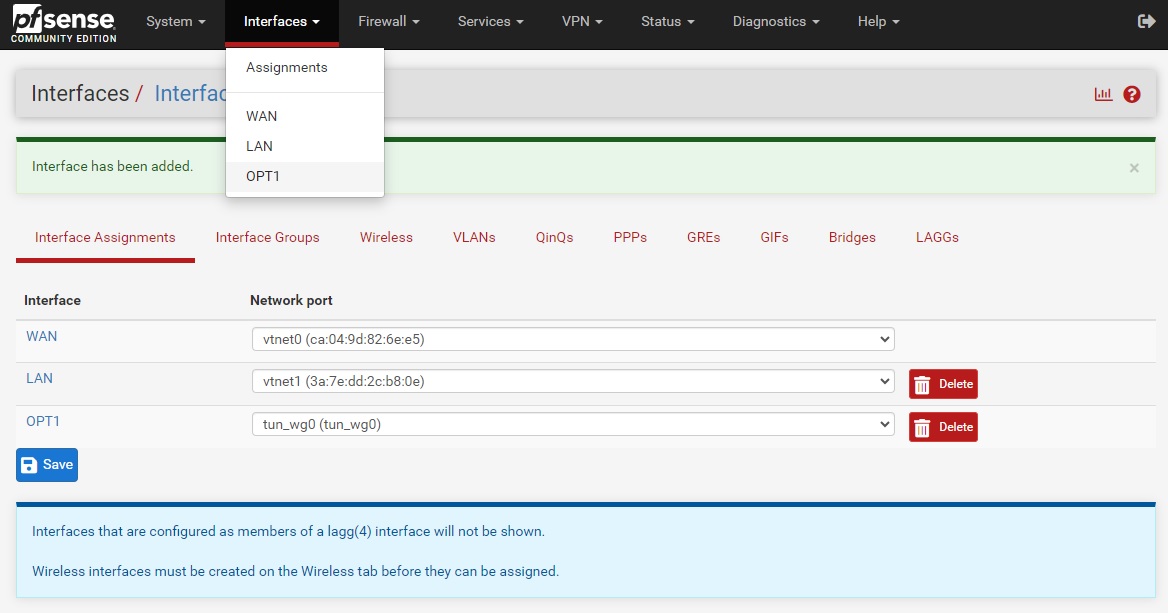
Task: Open the WAN network port dropdown
Action: 572,339
